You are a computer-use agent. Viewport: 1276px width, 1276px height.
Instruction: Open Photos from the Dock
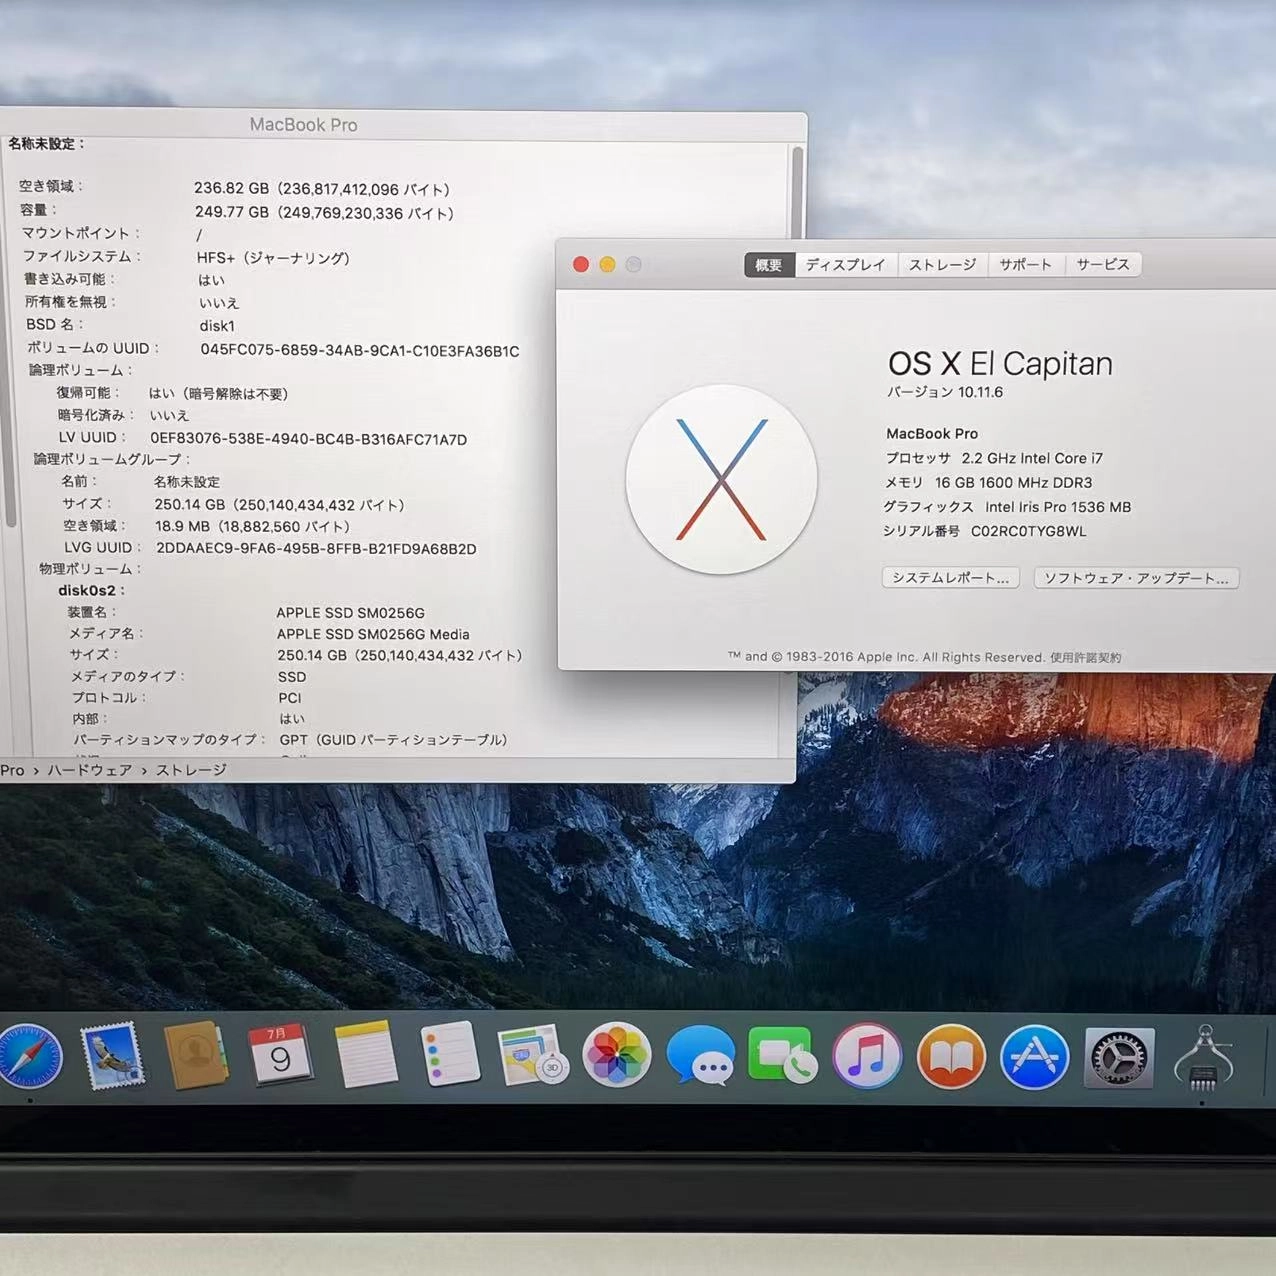(617, 1055)
